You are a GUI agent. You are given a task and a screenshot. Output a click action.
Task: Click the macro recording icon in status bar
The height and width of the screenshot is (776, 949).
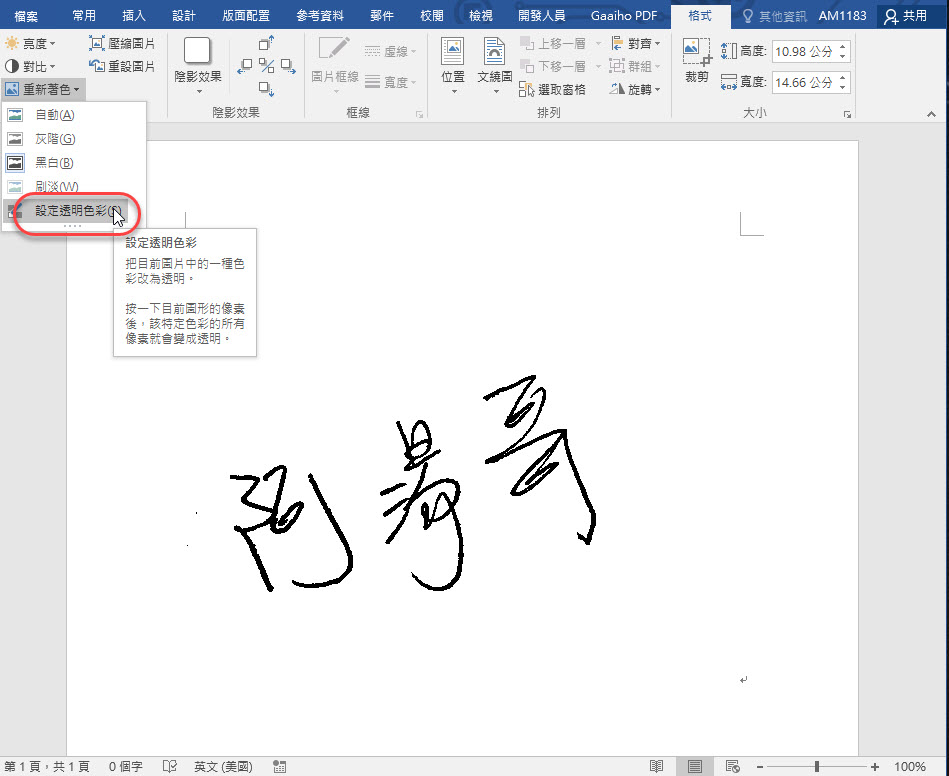click(x=280, y=766)
